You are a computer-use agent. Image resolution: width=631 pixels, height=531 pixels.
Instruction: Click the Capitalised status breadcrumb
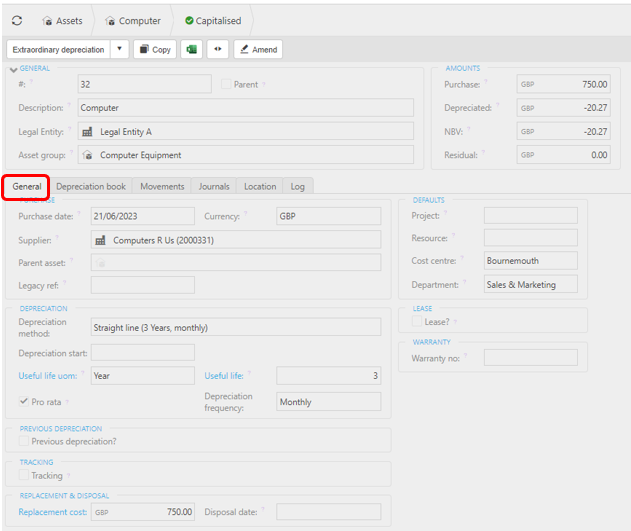213,21
